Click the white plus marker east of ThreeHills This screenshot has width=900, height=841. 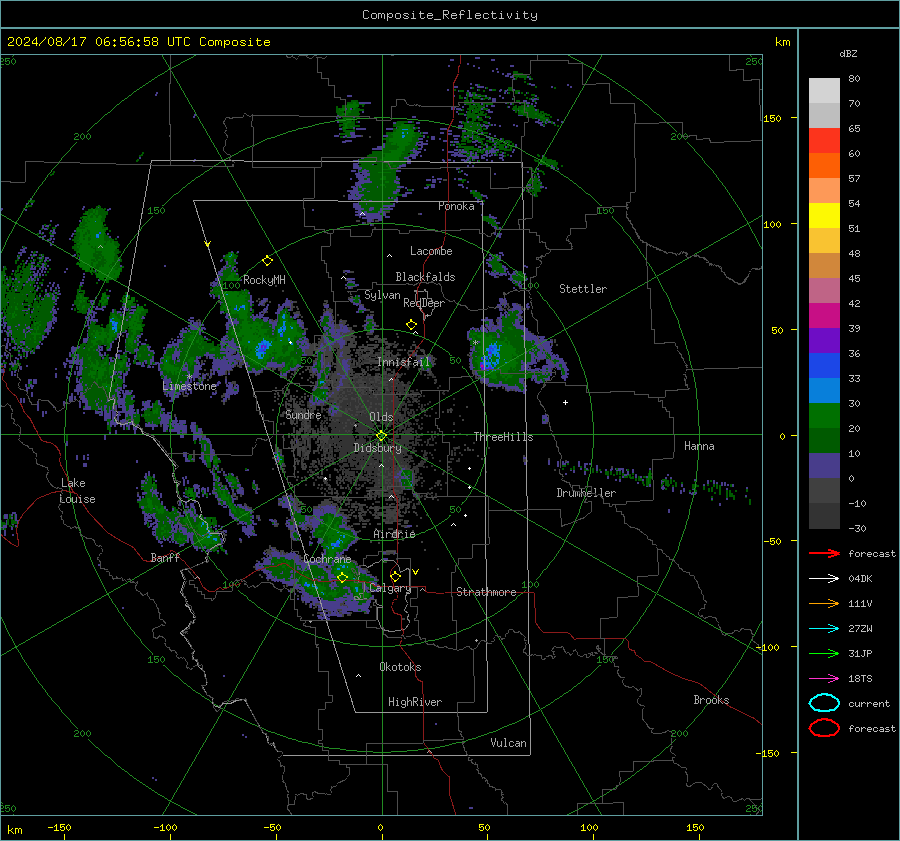565,402
